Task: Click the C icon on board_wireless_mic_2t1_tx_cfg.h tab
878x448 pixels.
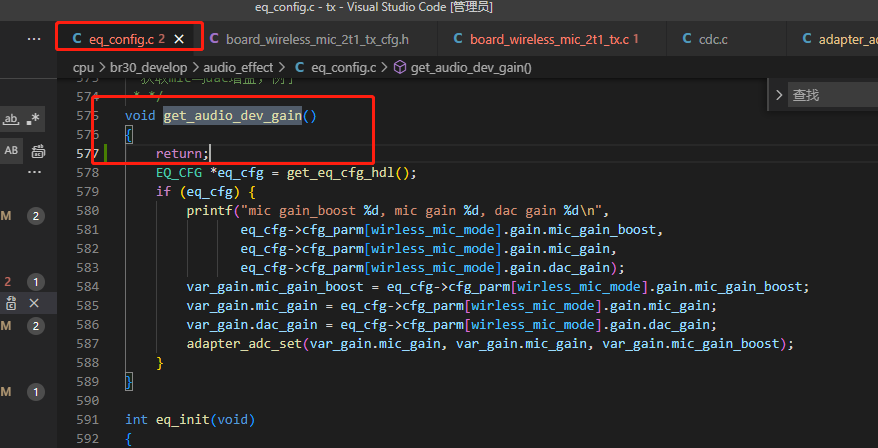Action: point(214,39)
